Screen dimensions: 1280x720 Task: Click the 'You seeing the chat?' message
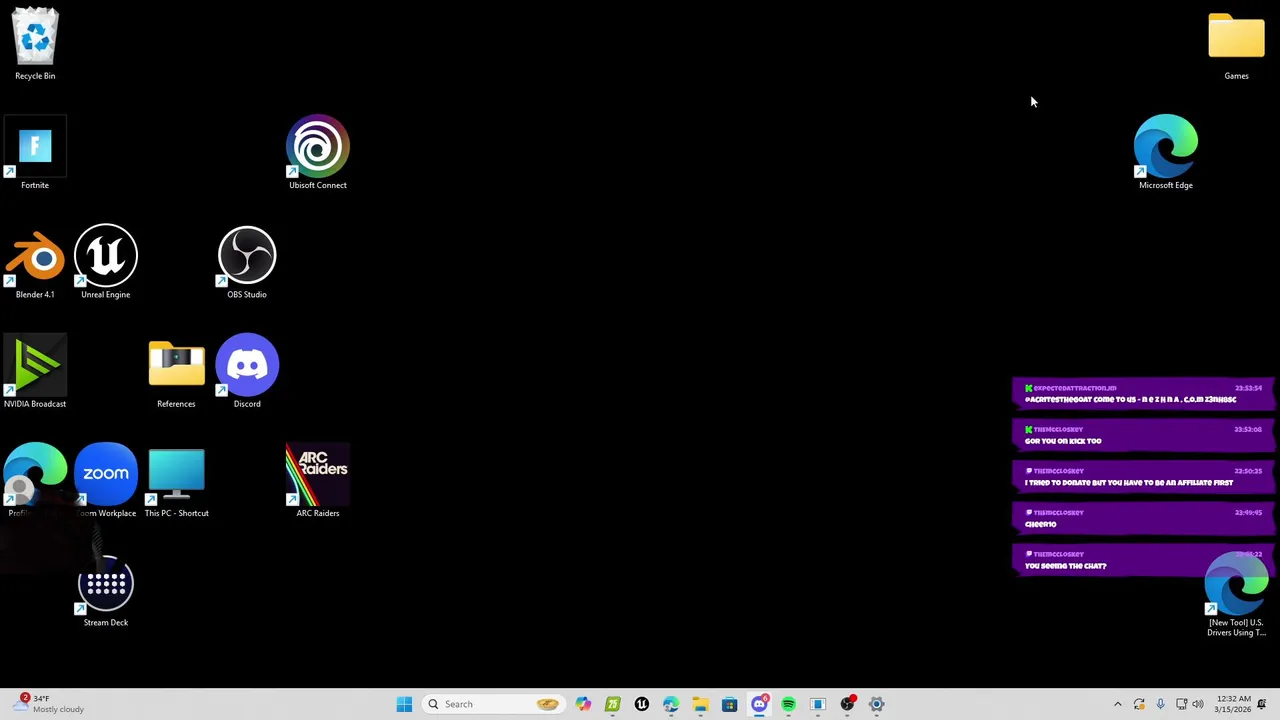click(x=1143, y=560)
